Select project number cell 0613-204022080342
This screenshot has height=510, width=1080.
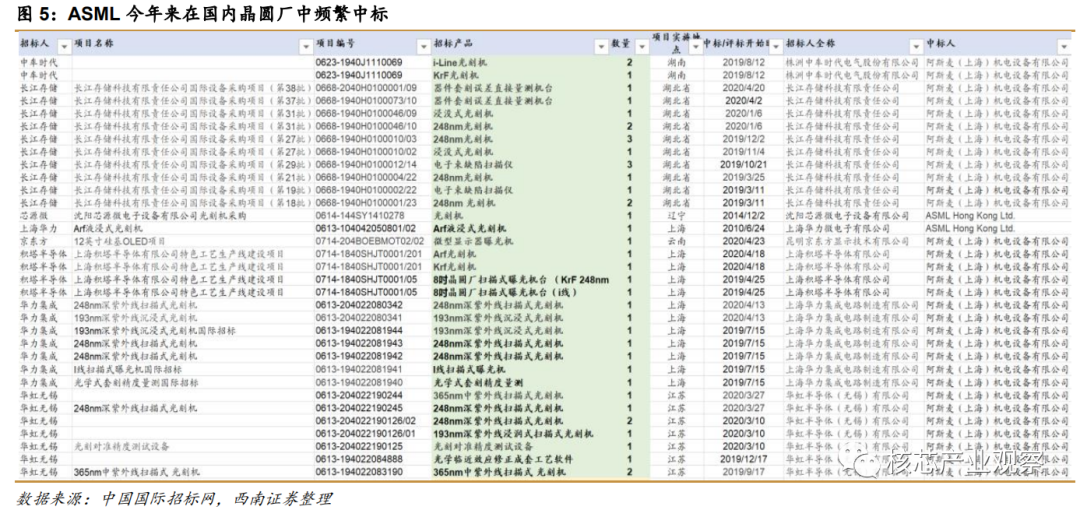click(x=359, y=305)
